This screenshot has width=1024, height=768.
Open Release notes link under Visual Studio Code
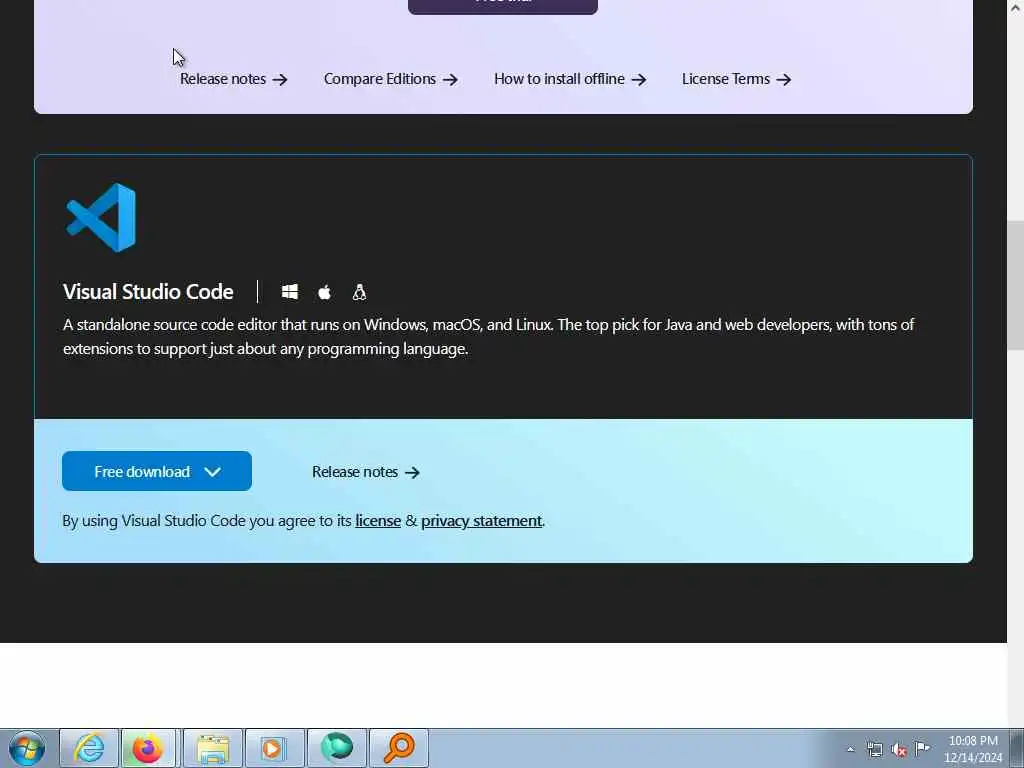click(x=366, y=472)
